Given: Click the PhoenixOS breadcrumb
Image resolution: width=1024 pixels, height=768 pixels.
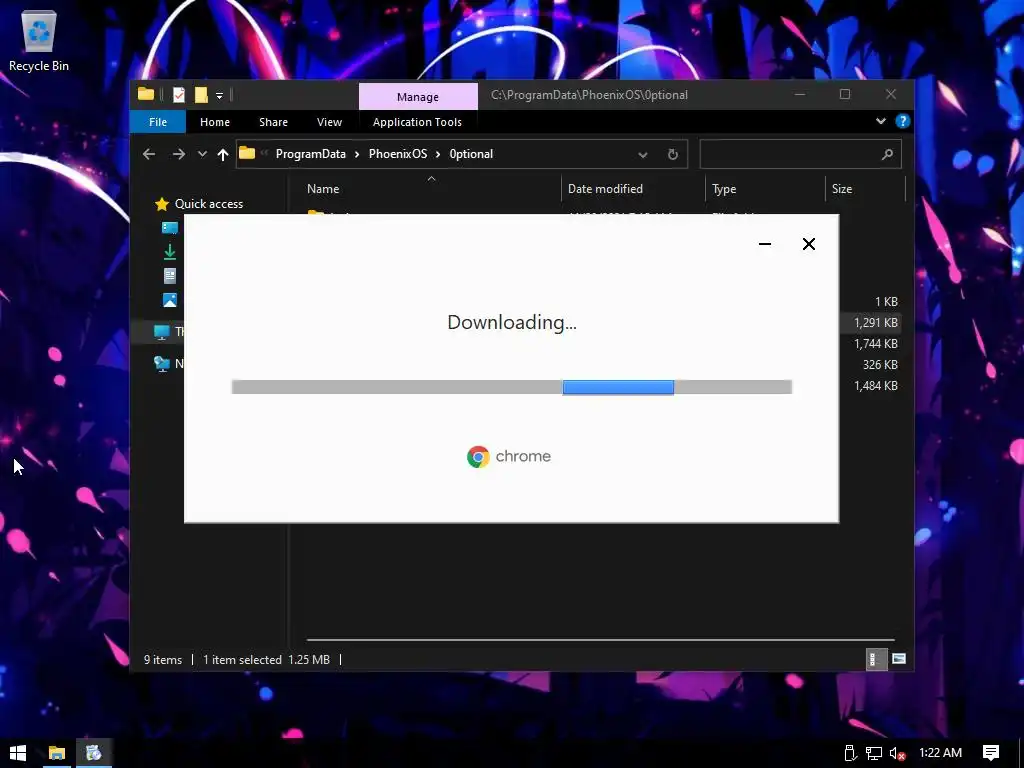Looking at the screenshot, I should tap(398, 154).
